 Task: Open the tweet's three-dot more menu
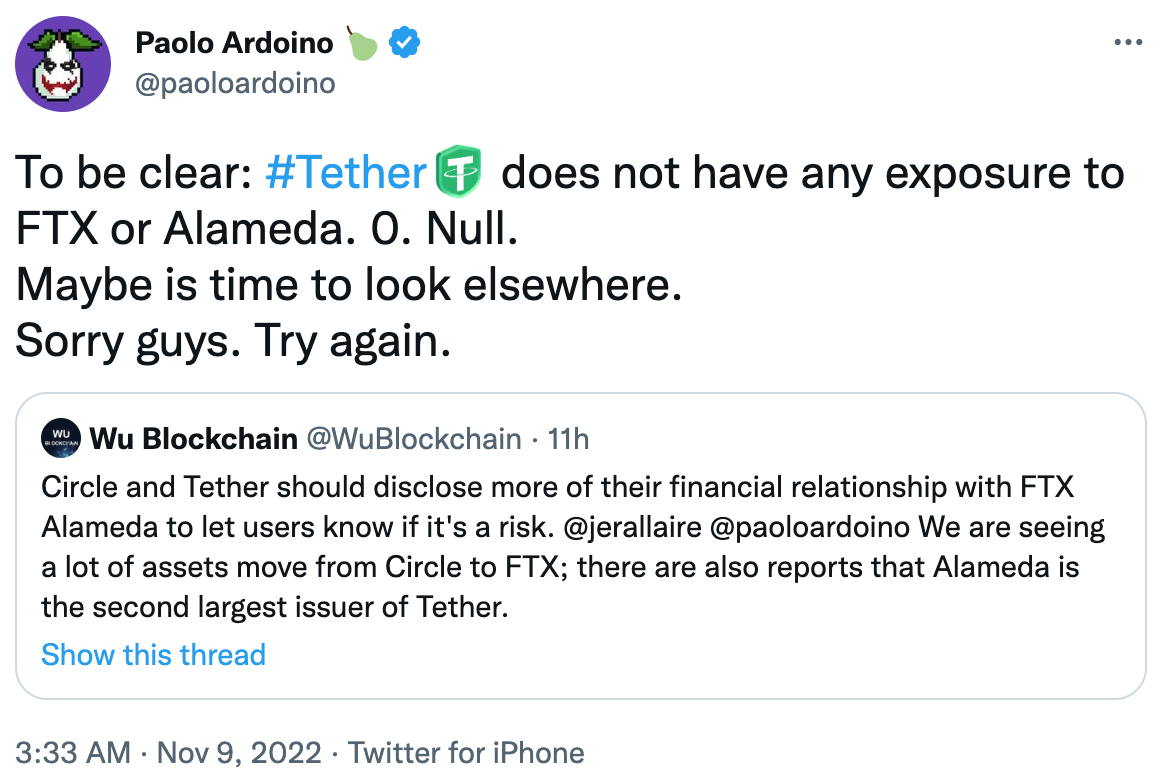(1127, 43)
